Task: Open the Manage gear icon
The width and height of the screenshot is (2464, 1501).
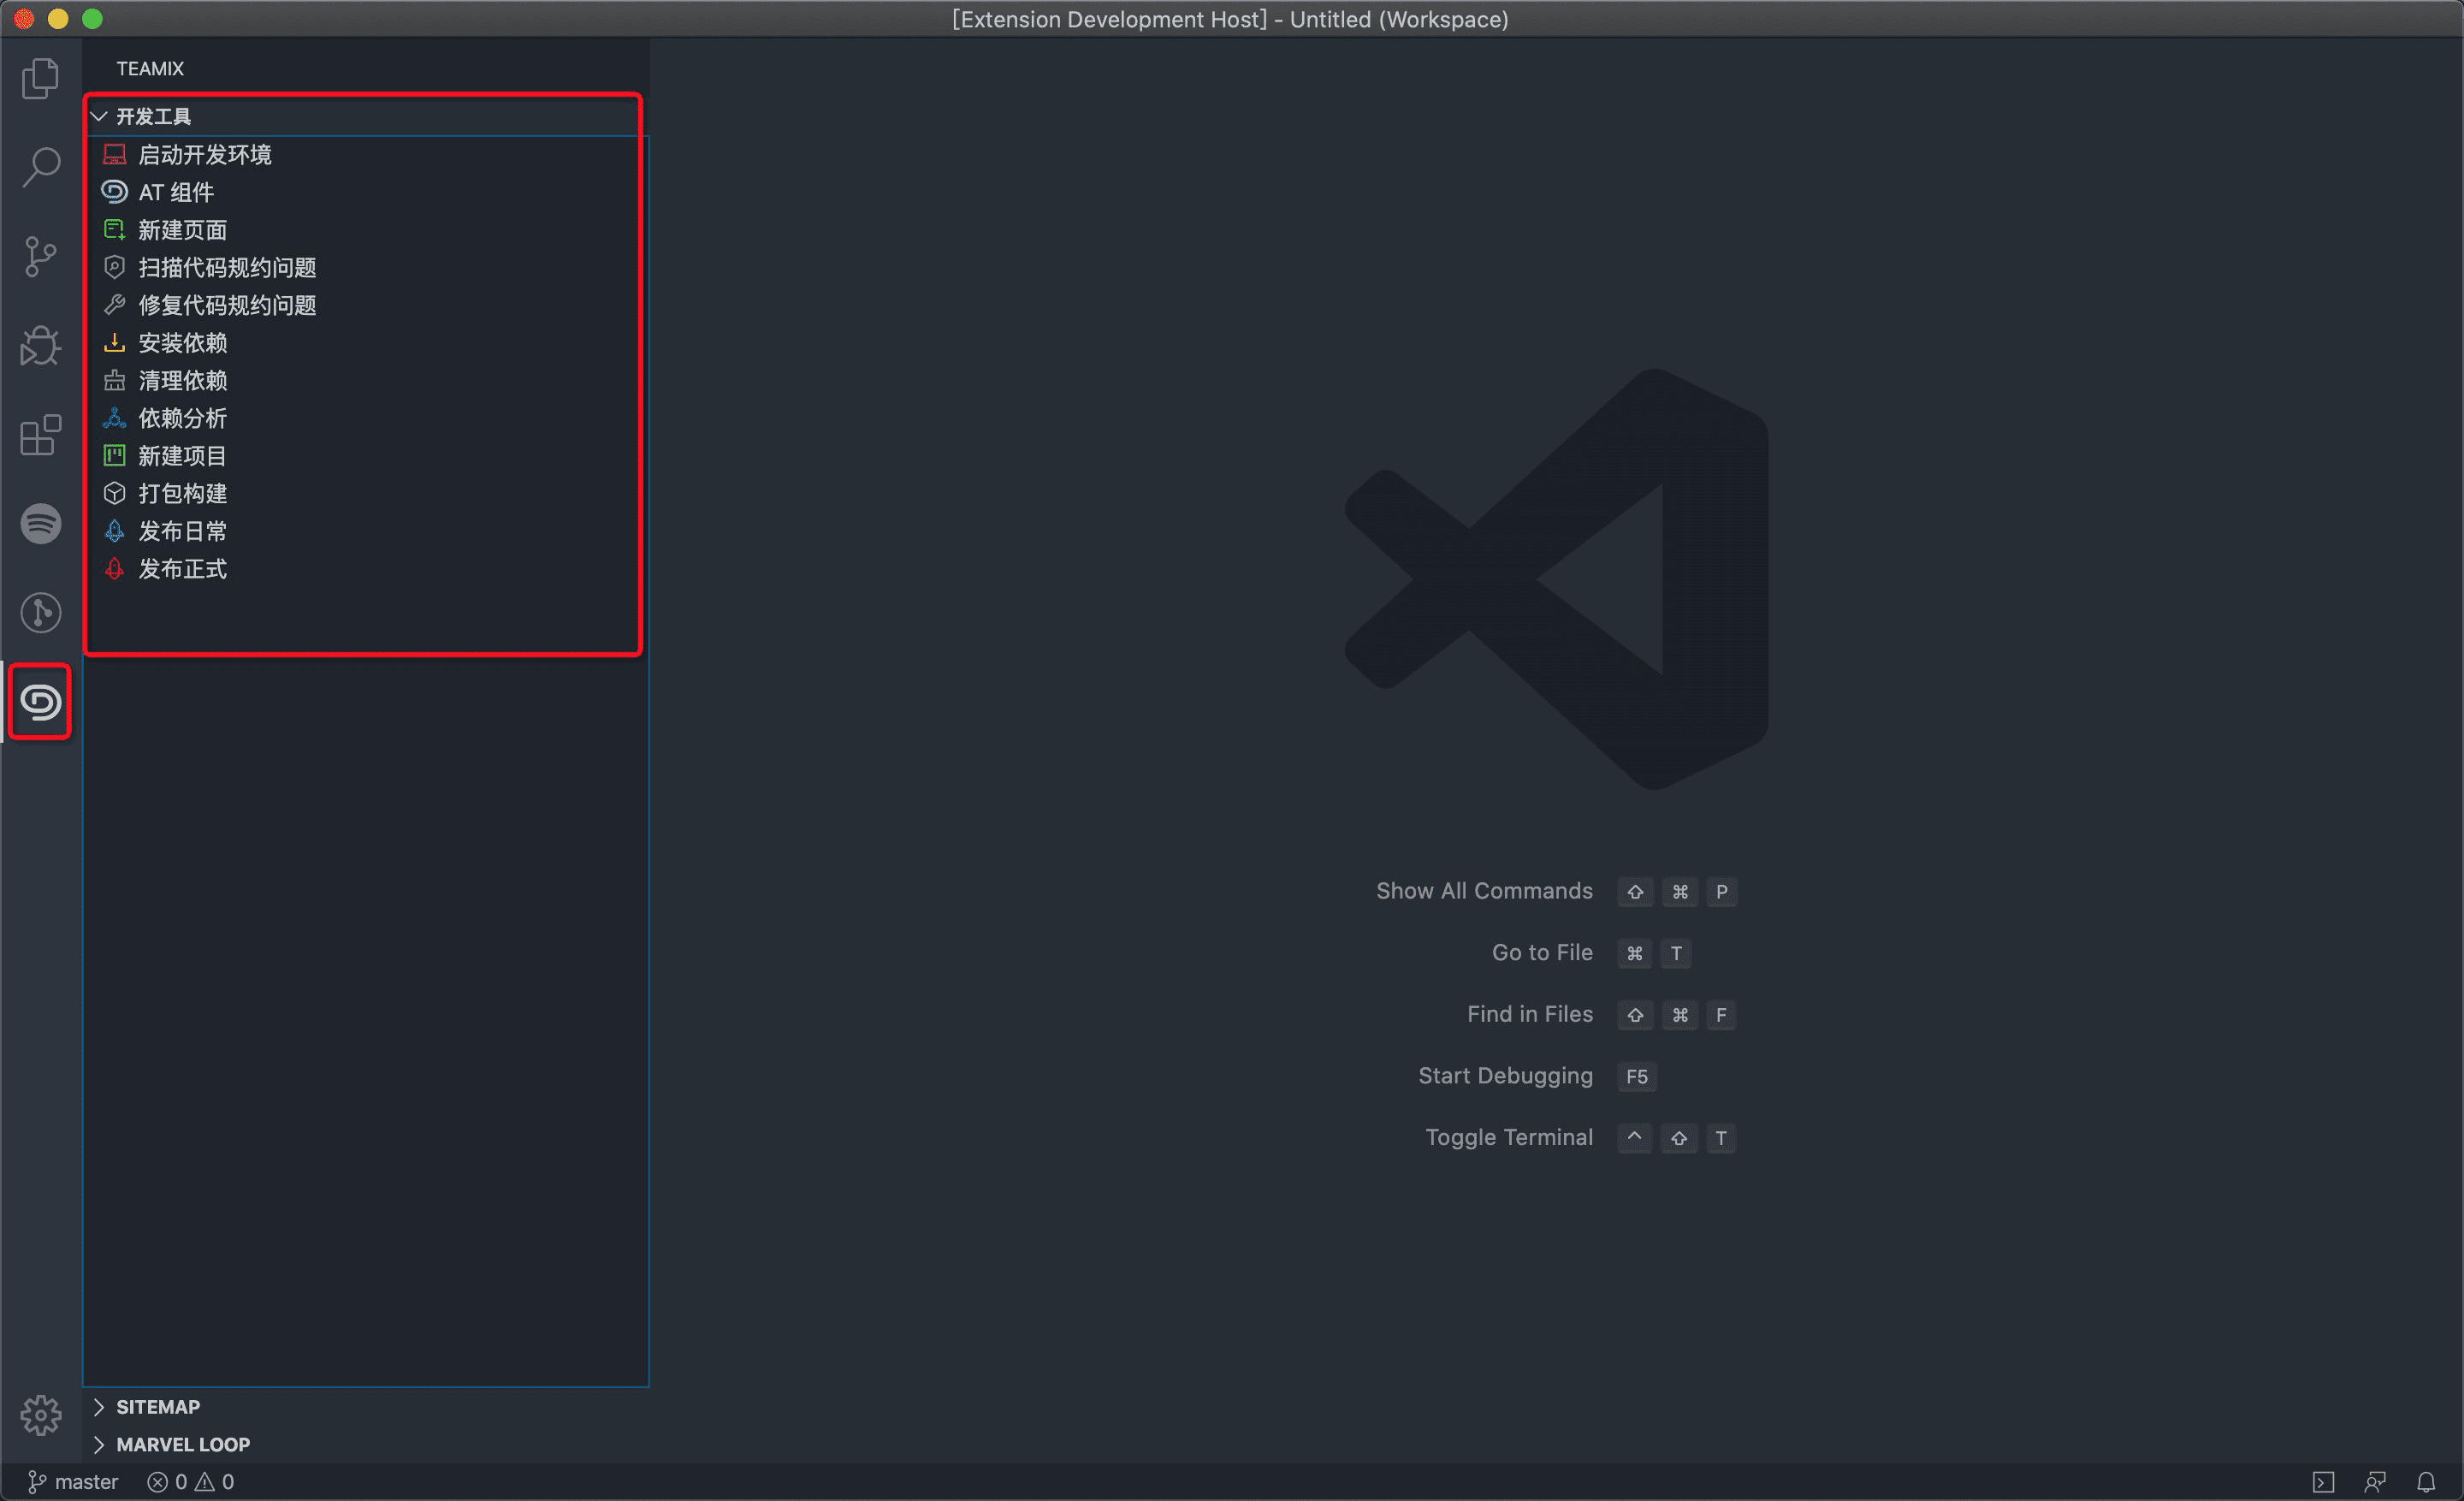Action: [40, 1415]
